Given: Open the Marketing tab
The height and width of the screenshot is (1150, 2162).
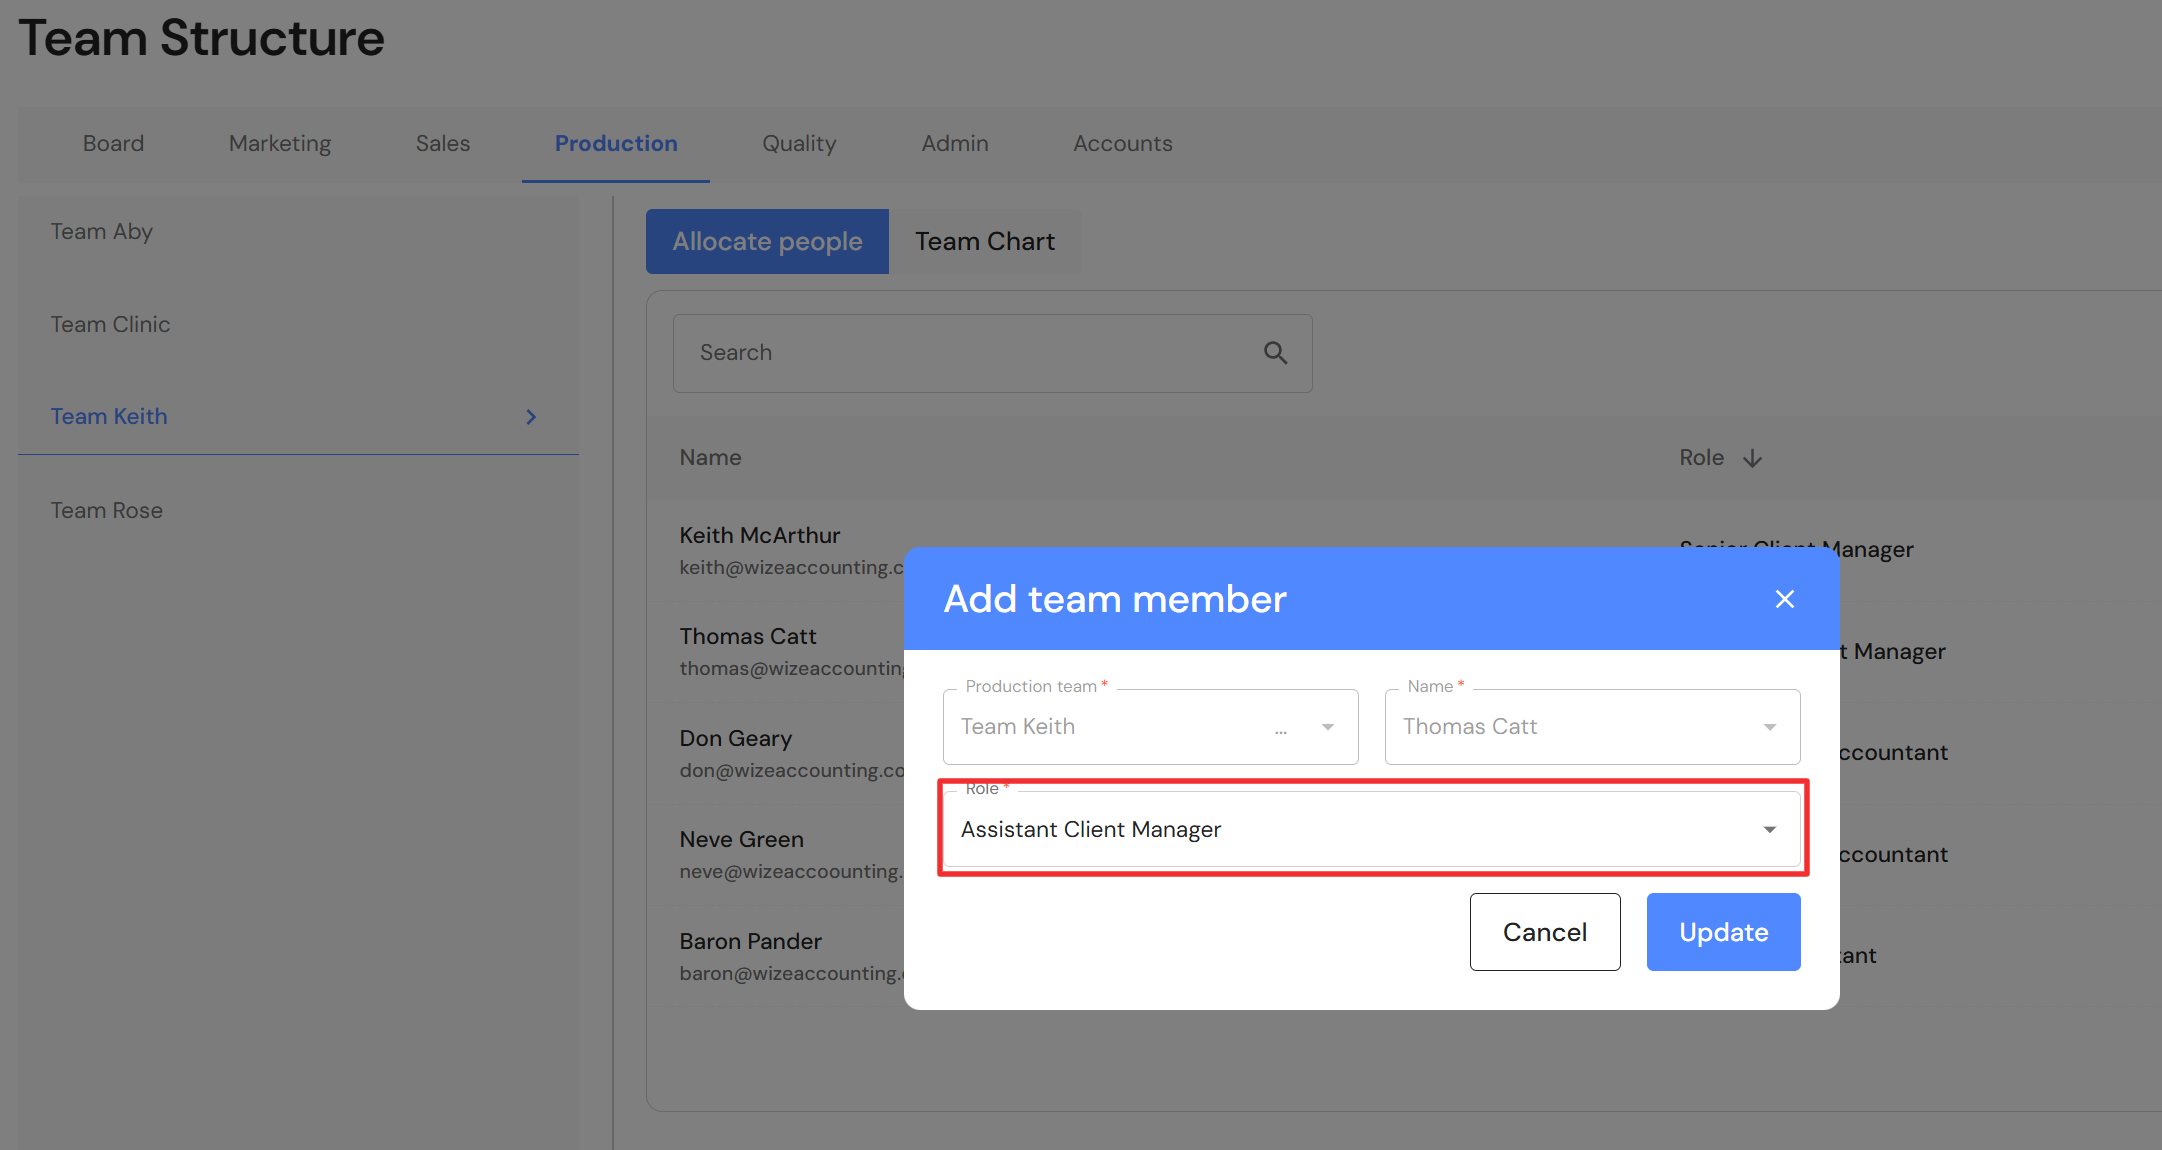Looking at the screenshot, I should point(279,143).
